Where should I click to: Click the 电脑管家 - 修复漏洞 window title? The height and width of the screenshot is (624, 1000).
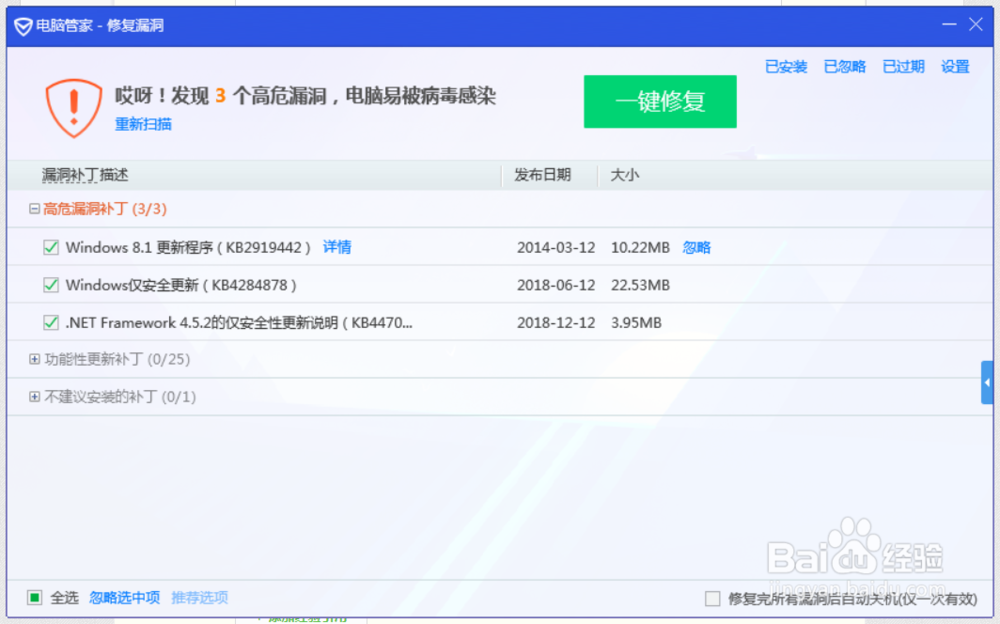100,26
